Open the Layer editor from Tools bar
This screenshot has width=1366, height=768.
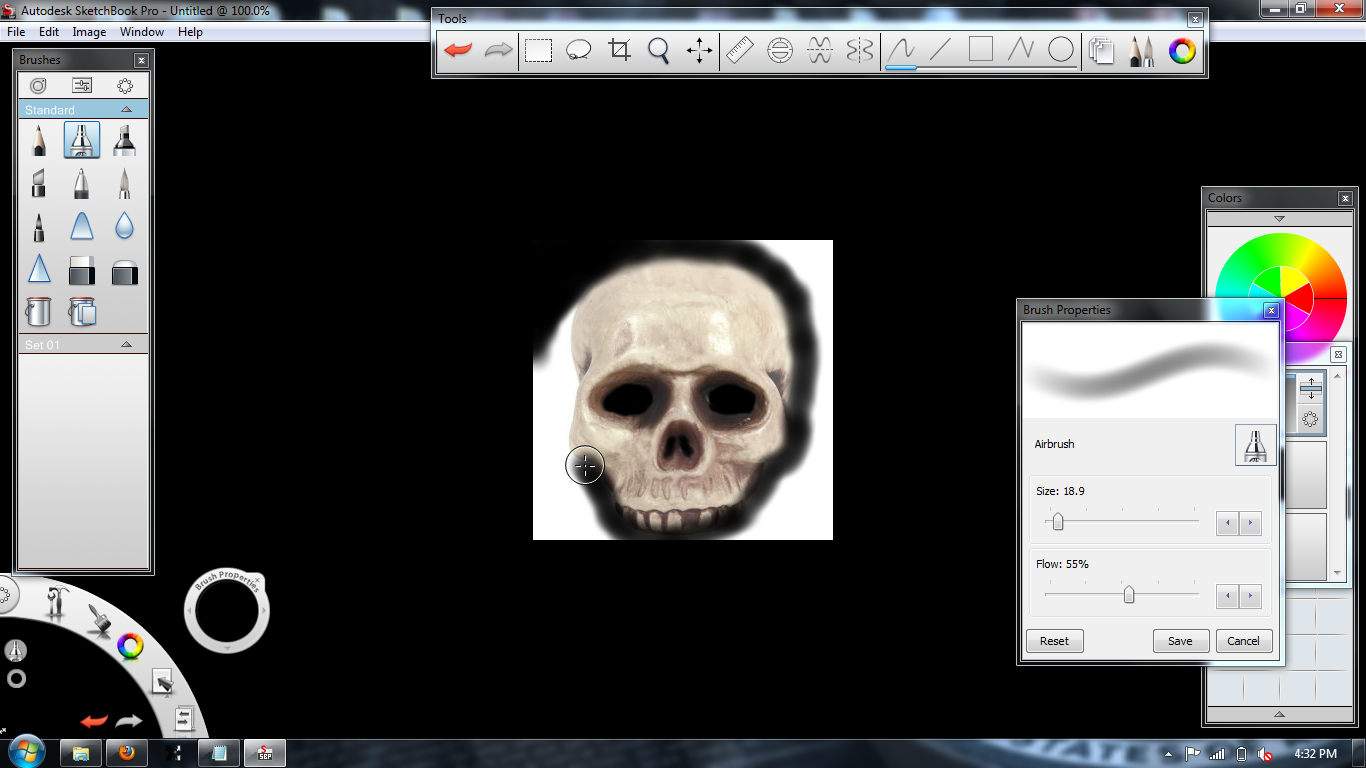coord(1102,50)
